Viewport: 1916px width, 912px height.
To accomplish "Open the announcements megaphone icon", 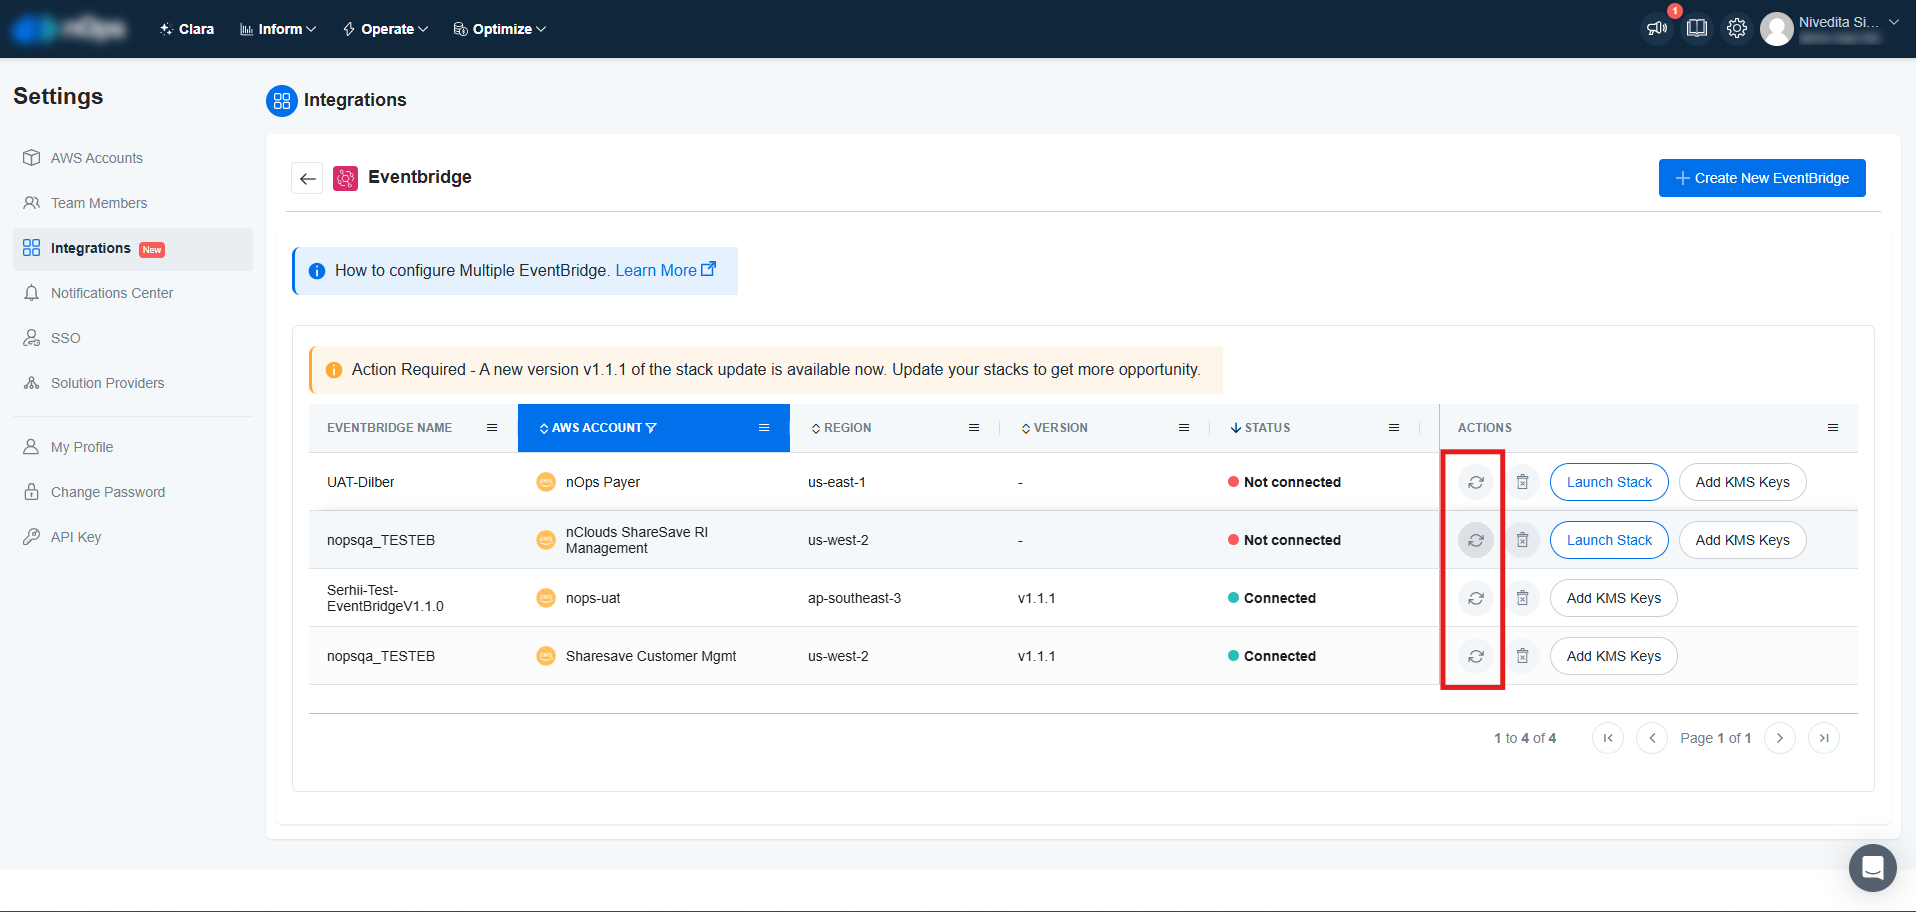I will [1657, 28].
